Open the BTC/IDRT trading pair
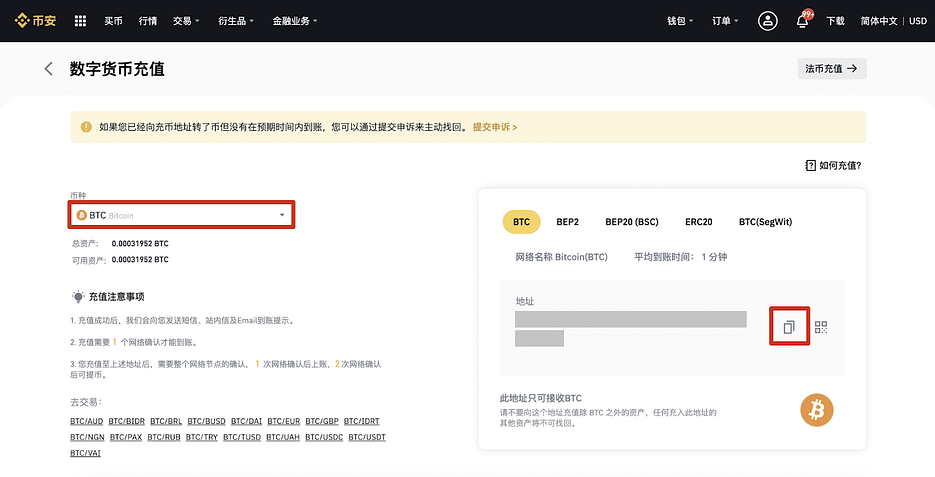Image resolution: width=935 pixels, height=477 pixels. (x=361, y=421)
